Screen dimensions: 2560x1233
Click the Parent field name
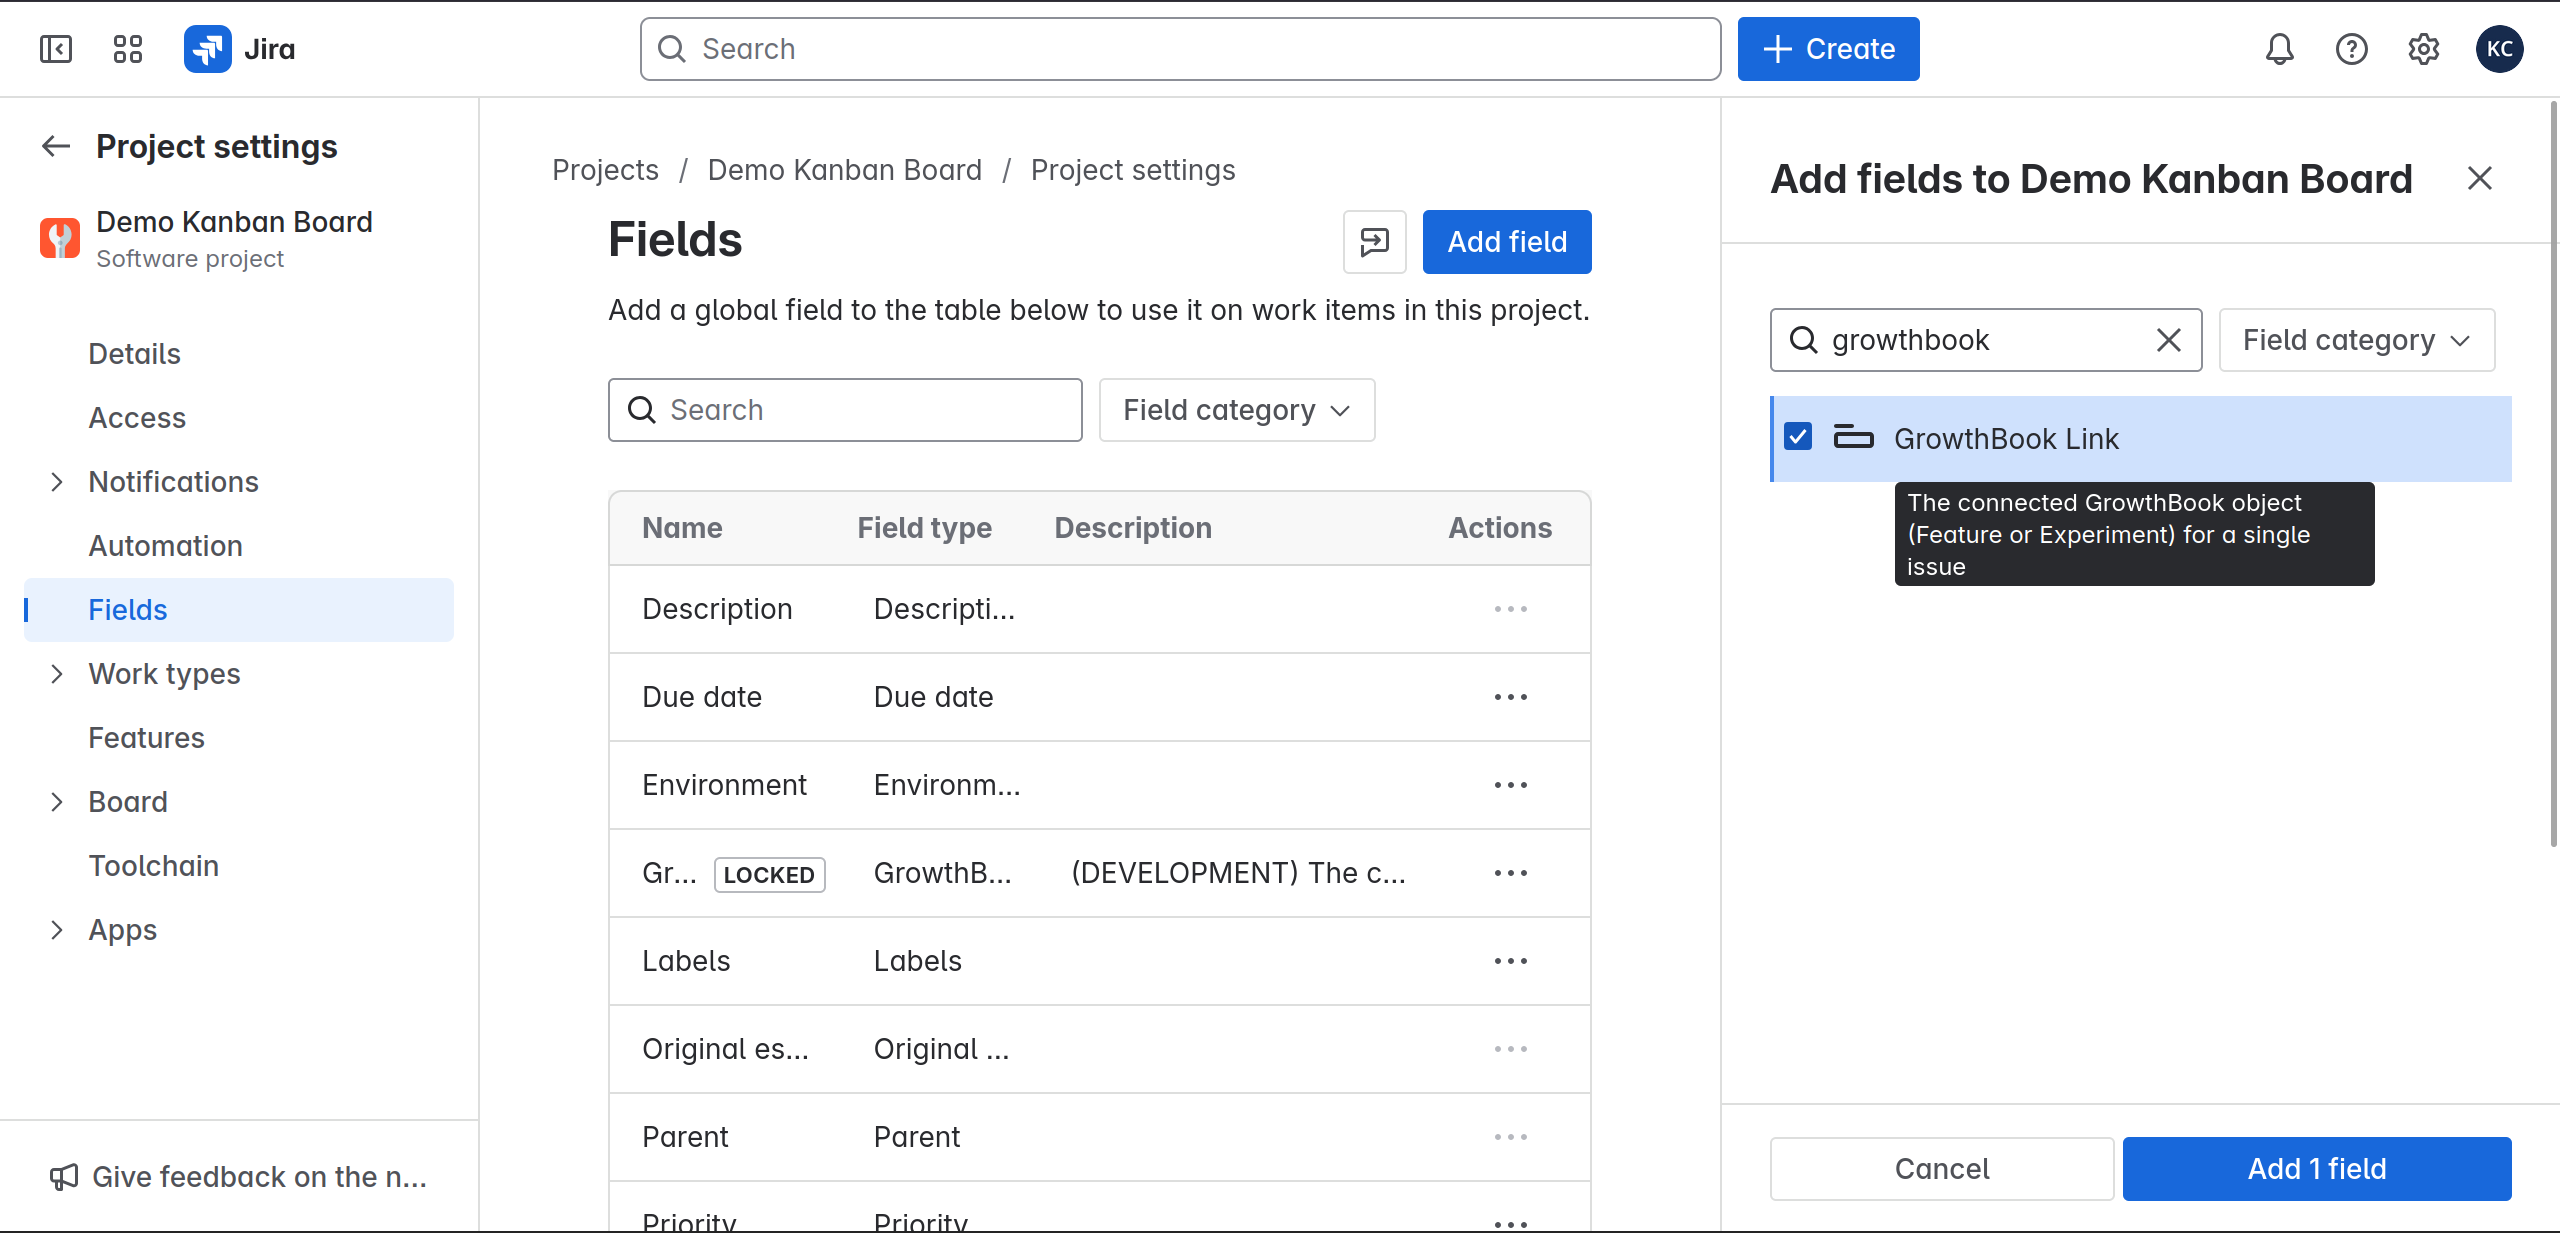click(x=685, y=1137)
